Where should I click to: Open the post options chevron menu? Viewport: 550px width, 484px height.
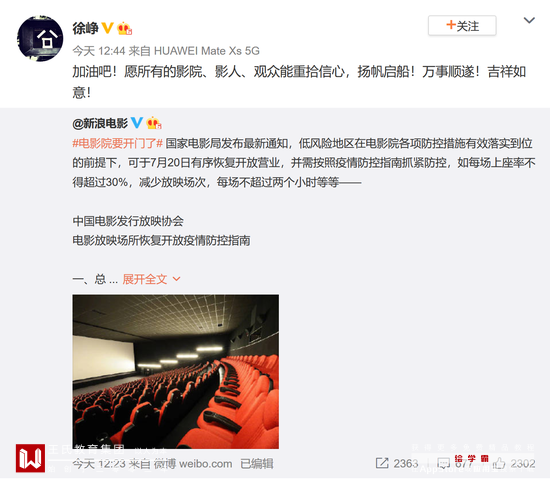(x=529, y=20)
